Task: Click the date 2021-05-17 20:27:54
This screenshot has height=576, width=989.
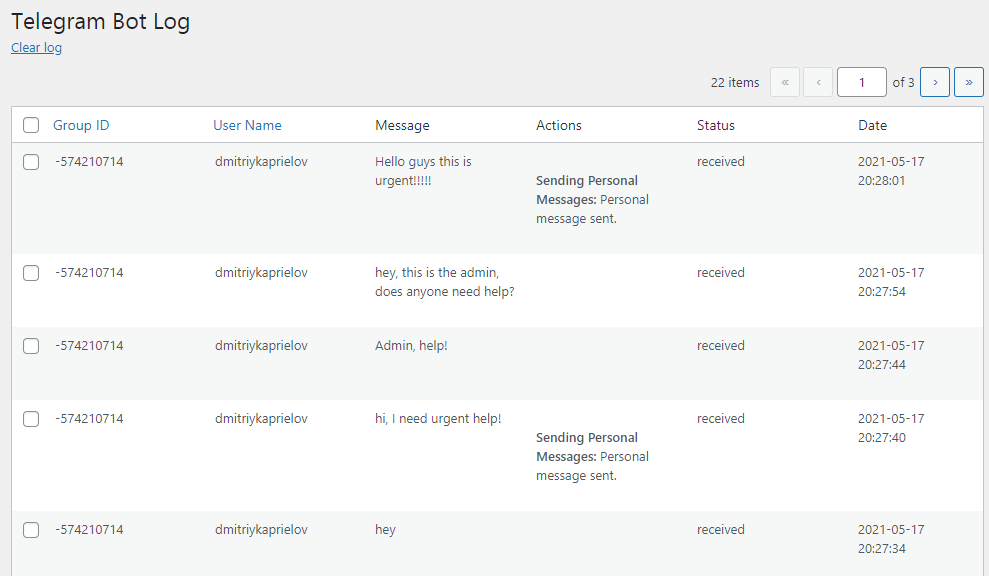Action: pos(891,282)
